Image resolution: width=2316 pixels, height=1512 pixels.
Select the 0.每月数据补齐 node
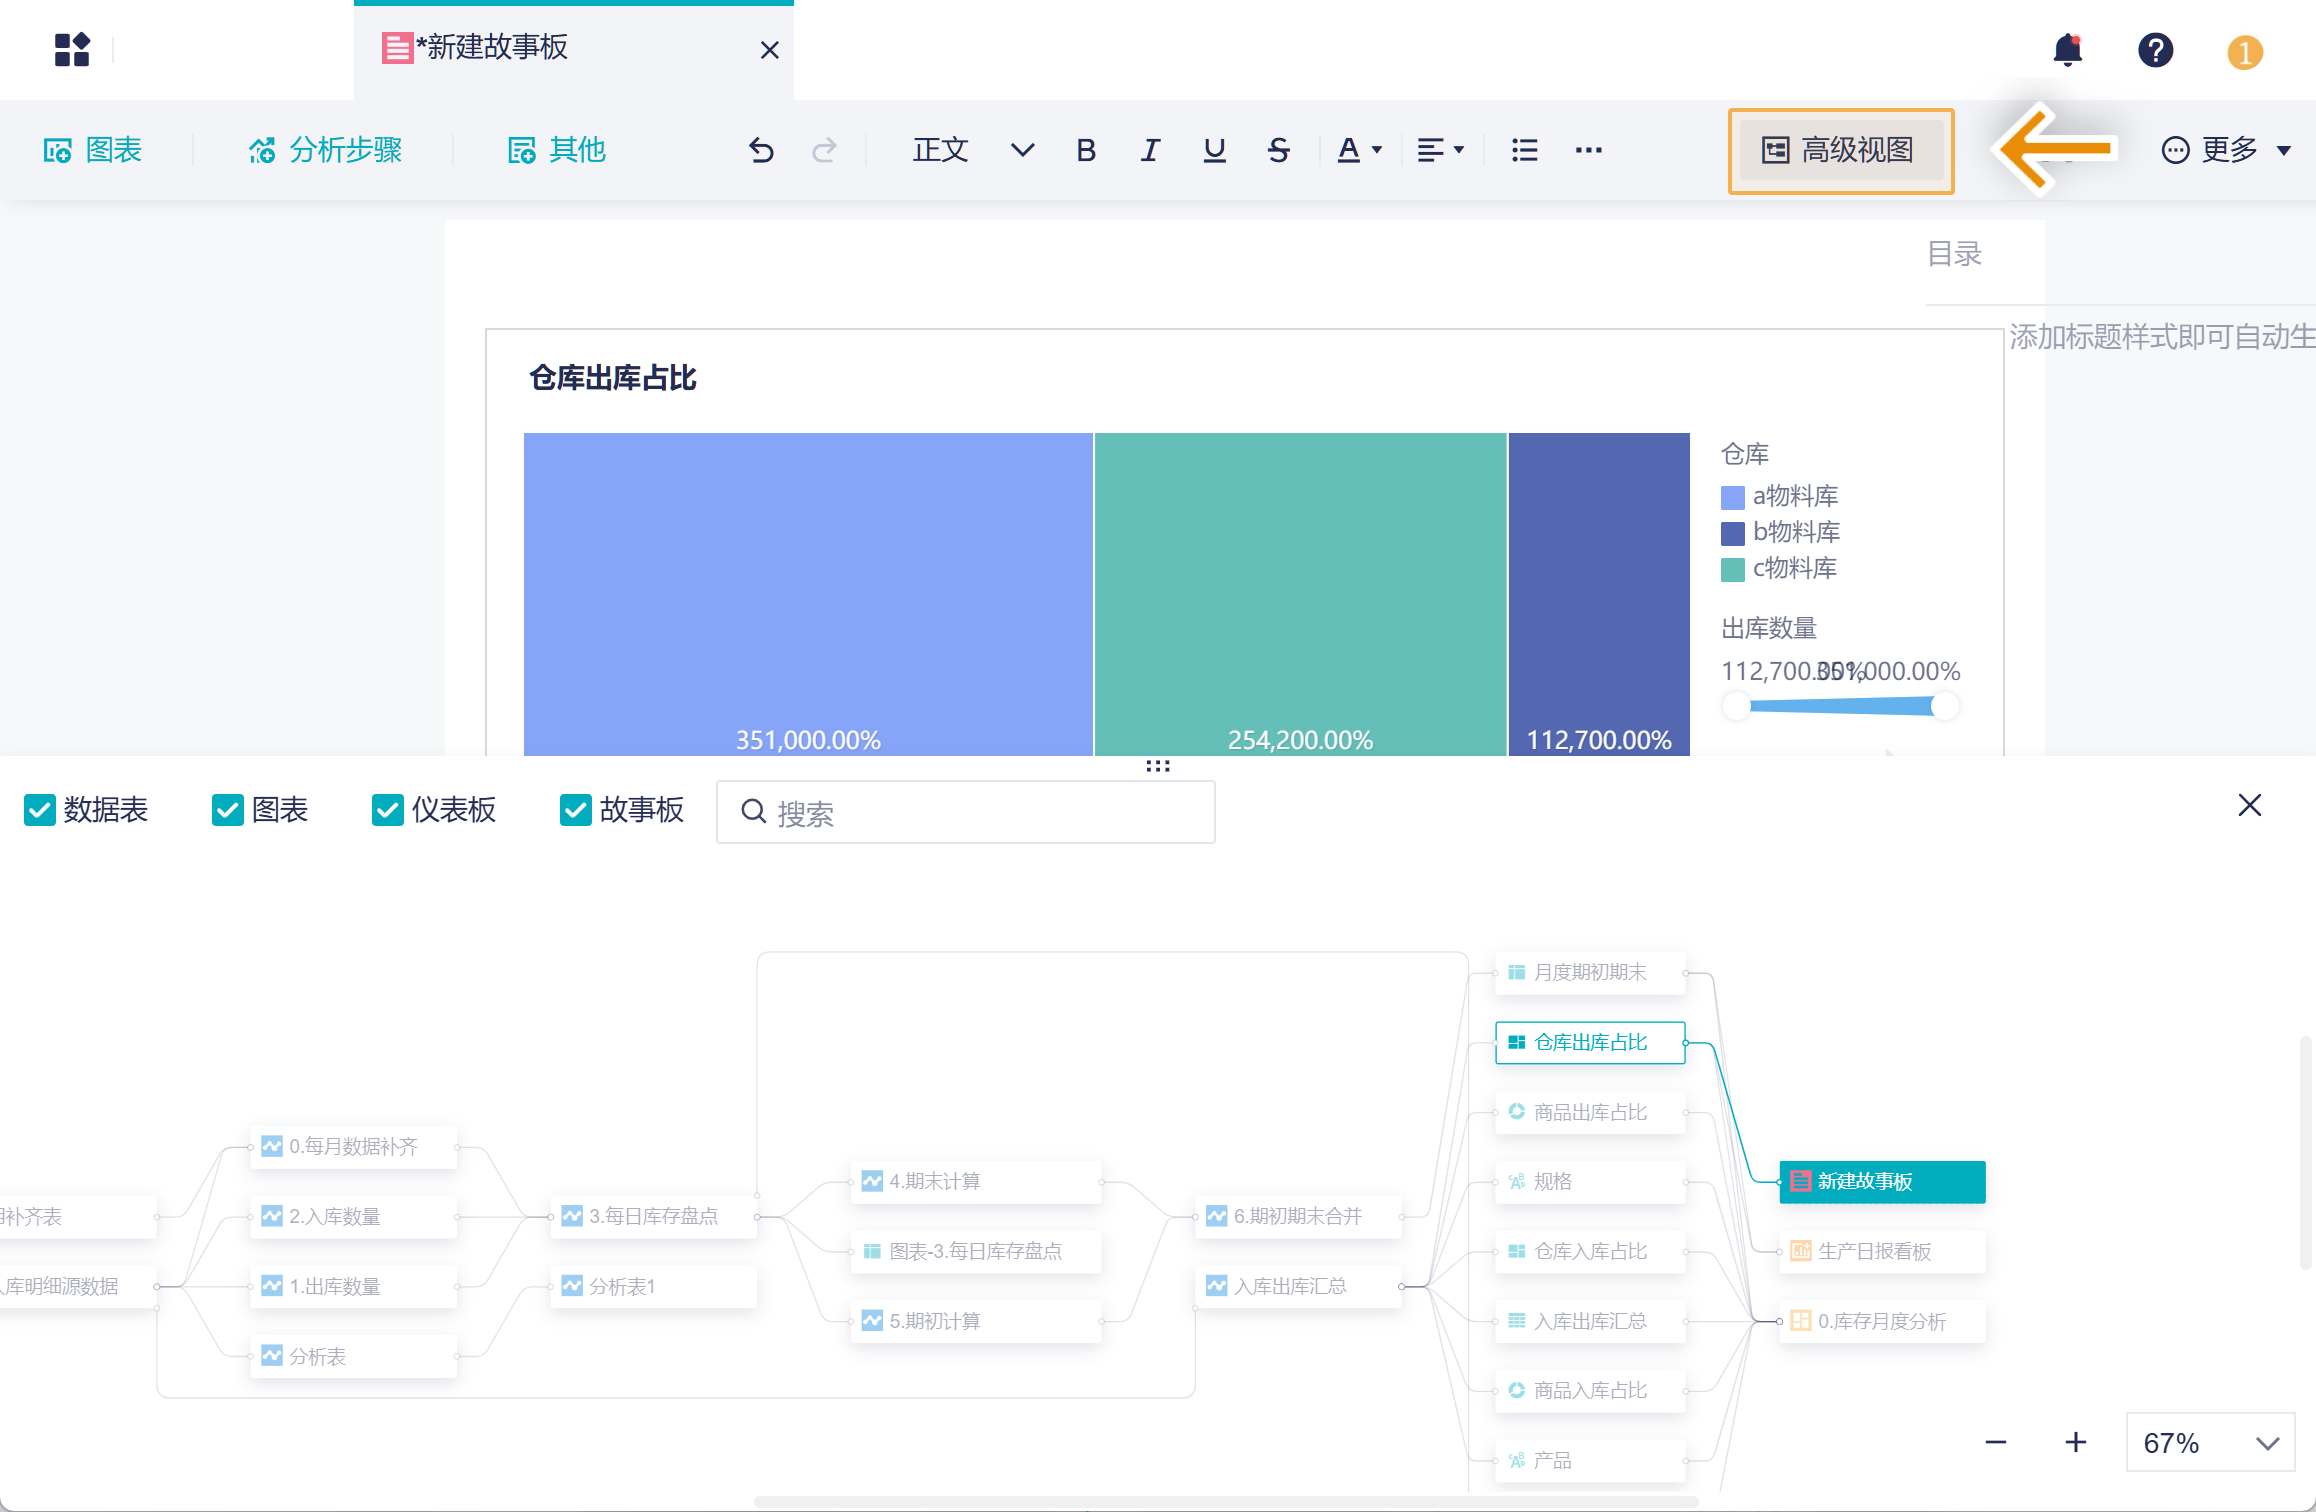point(354,1146)
